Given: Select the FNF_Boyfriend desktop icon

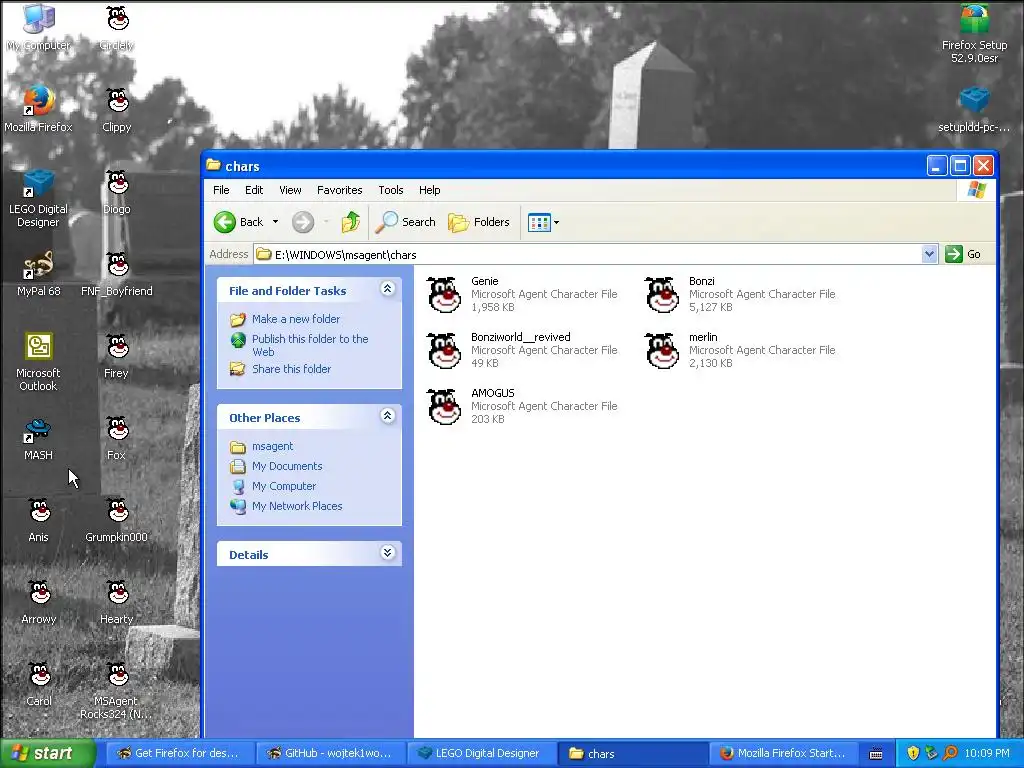Looking at the screenshot, I should (117, 274).
